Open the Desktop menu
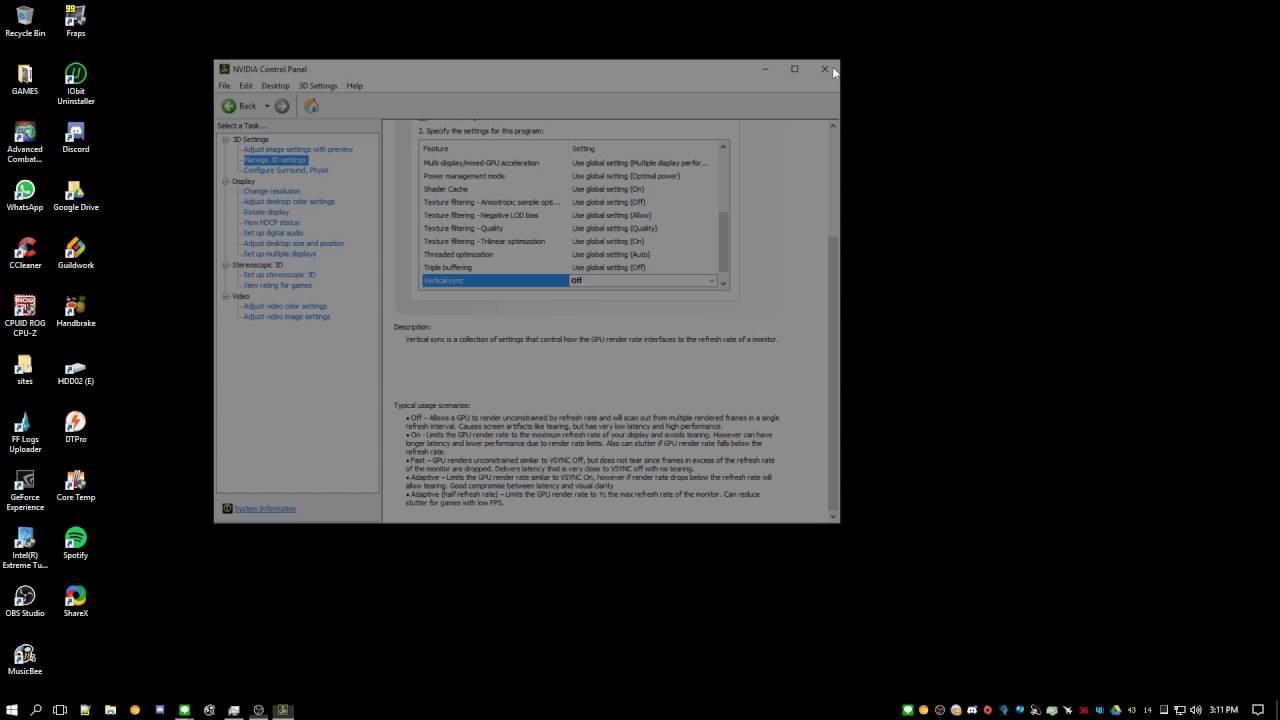The width and height of the screenshot is (1280, 720). (275, 86)
